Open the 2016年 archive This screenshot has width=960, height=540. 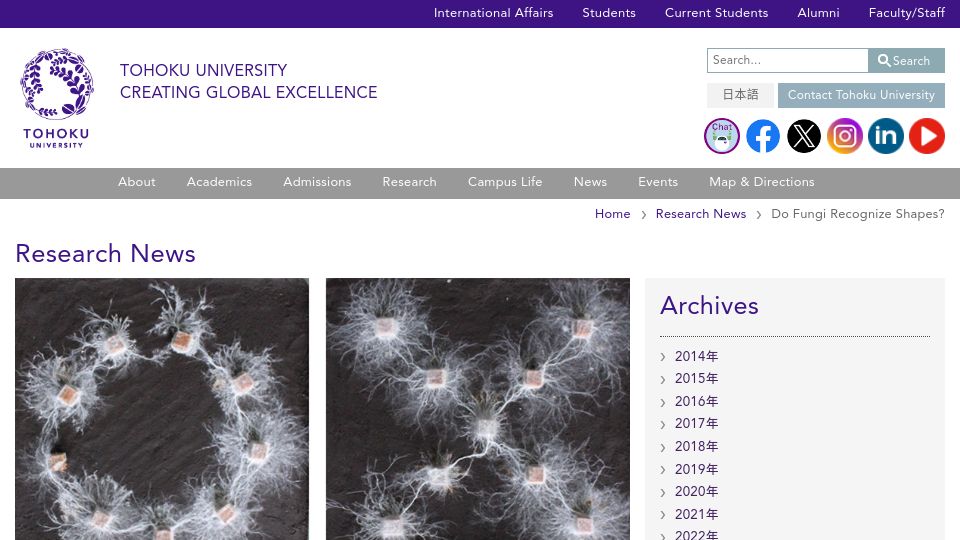pyautogui.click(x=696, y=402)
